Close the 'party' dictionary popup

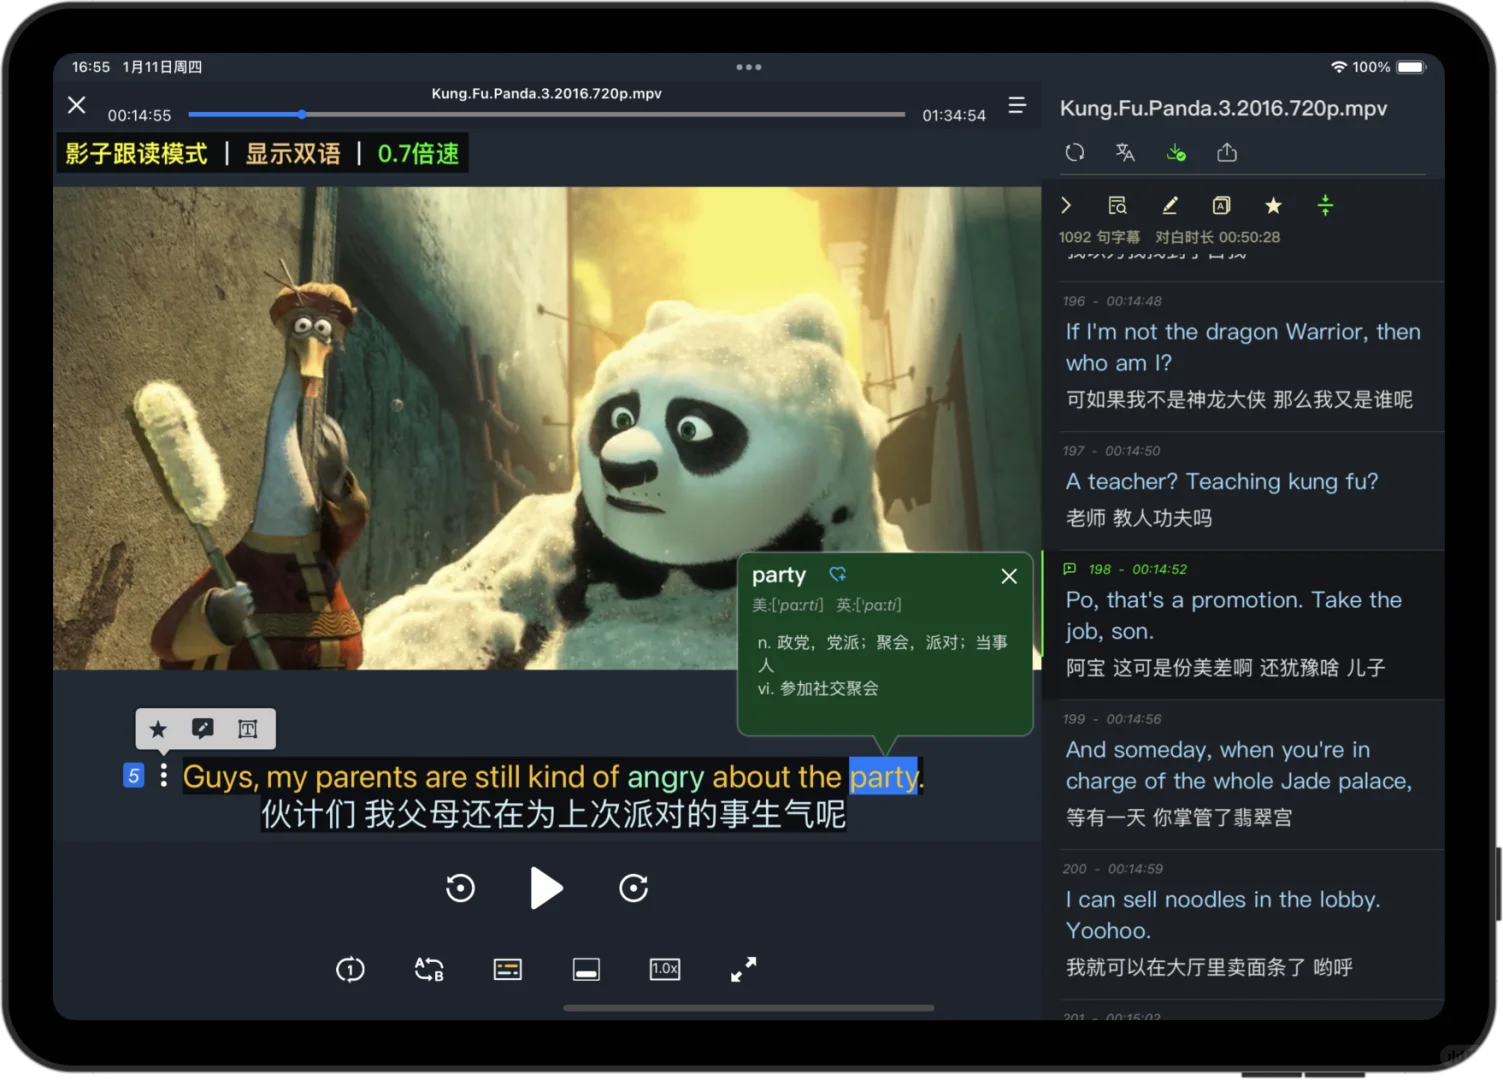[x=1009, y=576]
